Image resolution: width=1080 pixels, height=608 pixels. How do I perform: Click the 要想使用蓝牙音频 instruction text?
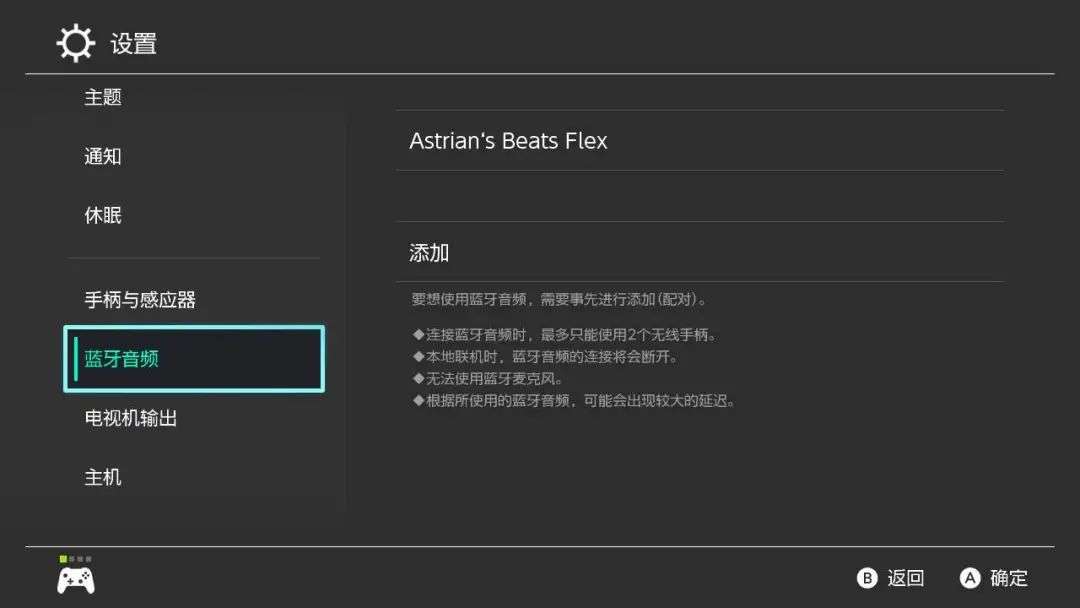click(x=559, y=299)
